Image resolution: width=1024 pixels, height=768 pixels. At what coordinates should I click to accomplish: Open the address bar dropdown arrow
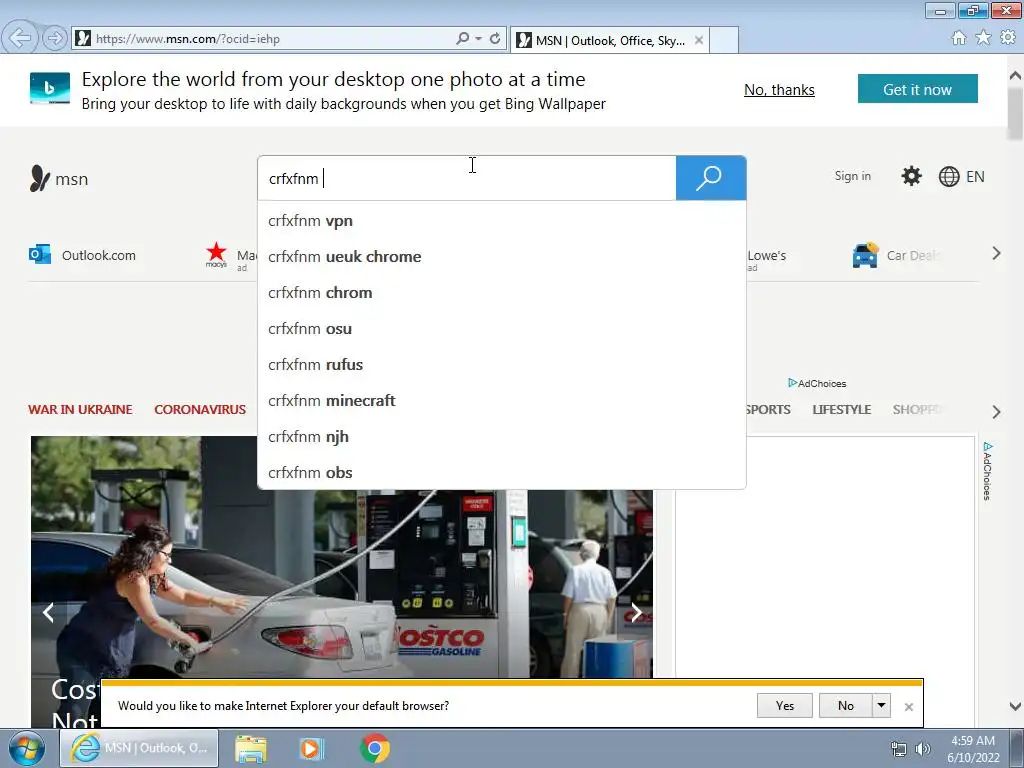coord(479,39)
